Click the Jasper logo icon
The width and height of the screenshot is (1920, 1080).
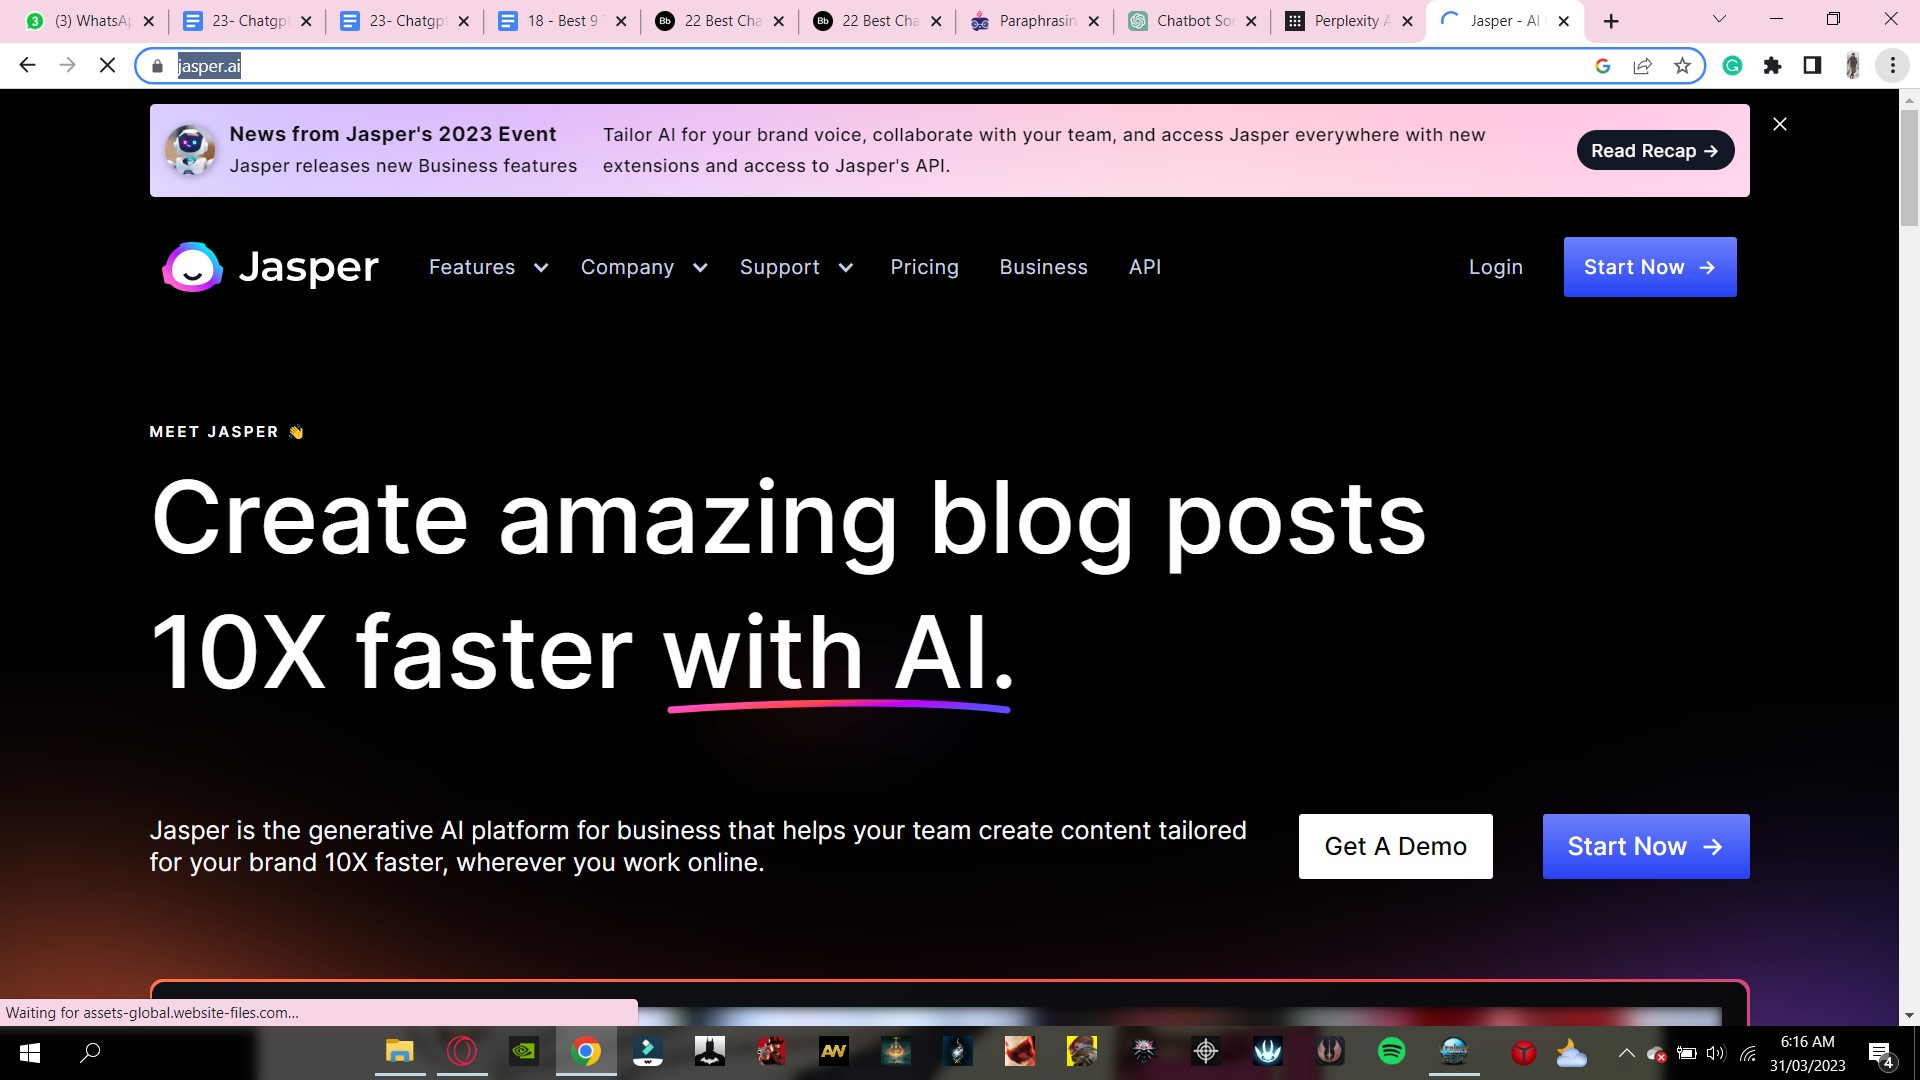tap(192, 267)
